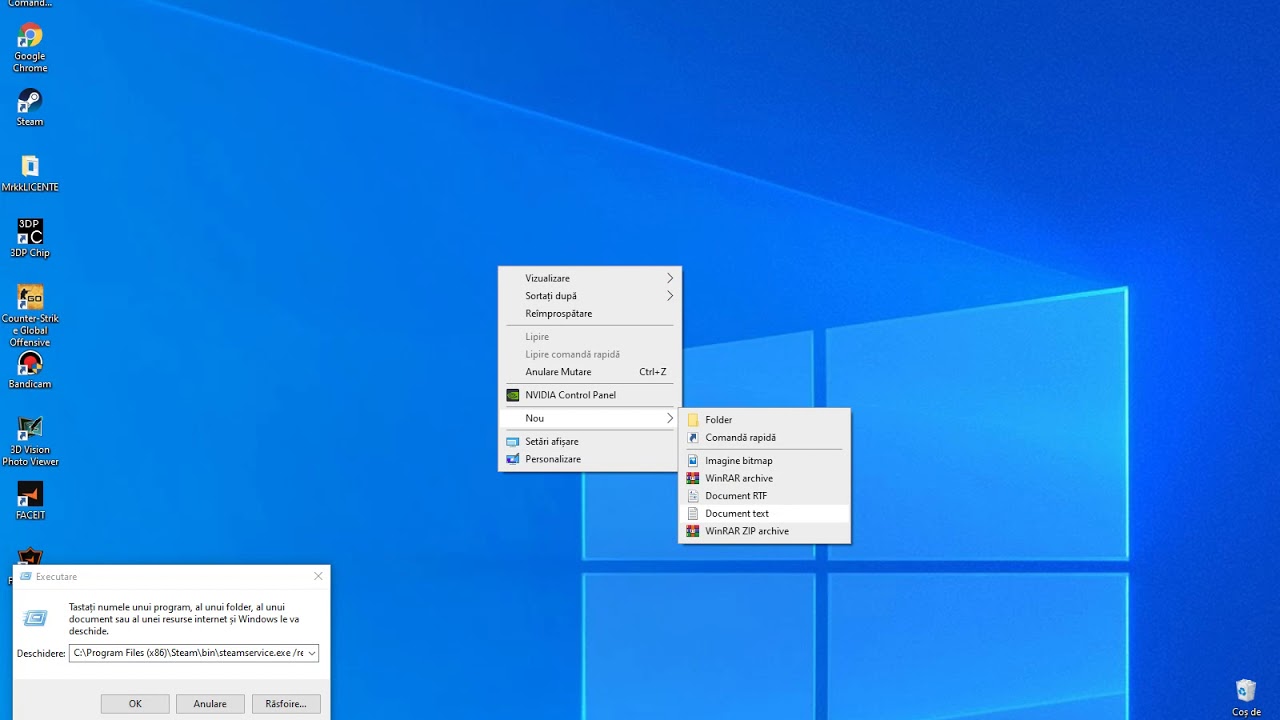
Task: Select Personalizare menu entry
Action: pyautogui.click(x=590, y=459)
